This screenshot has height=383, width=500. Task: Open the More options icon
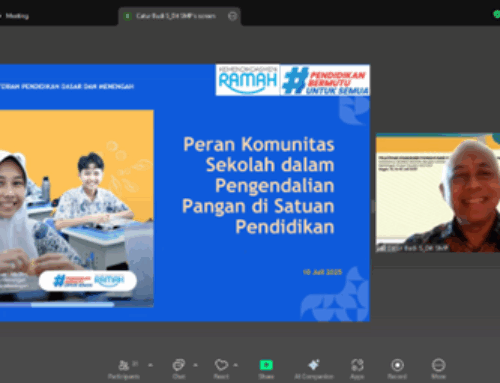(x=438, y=365)
